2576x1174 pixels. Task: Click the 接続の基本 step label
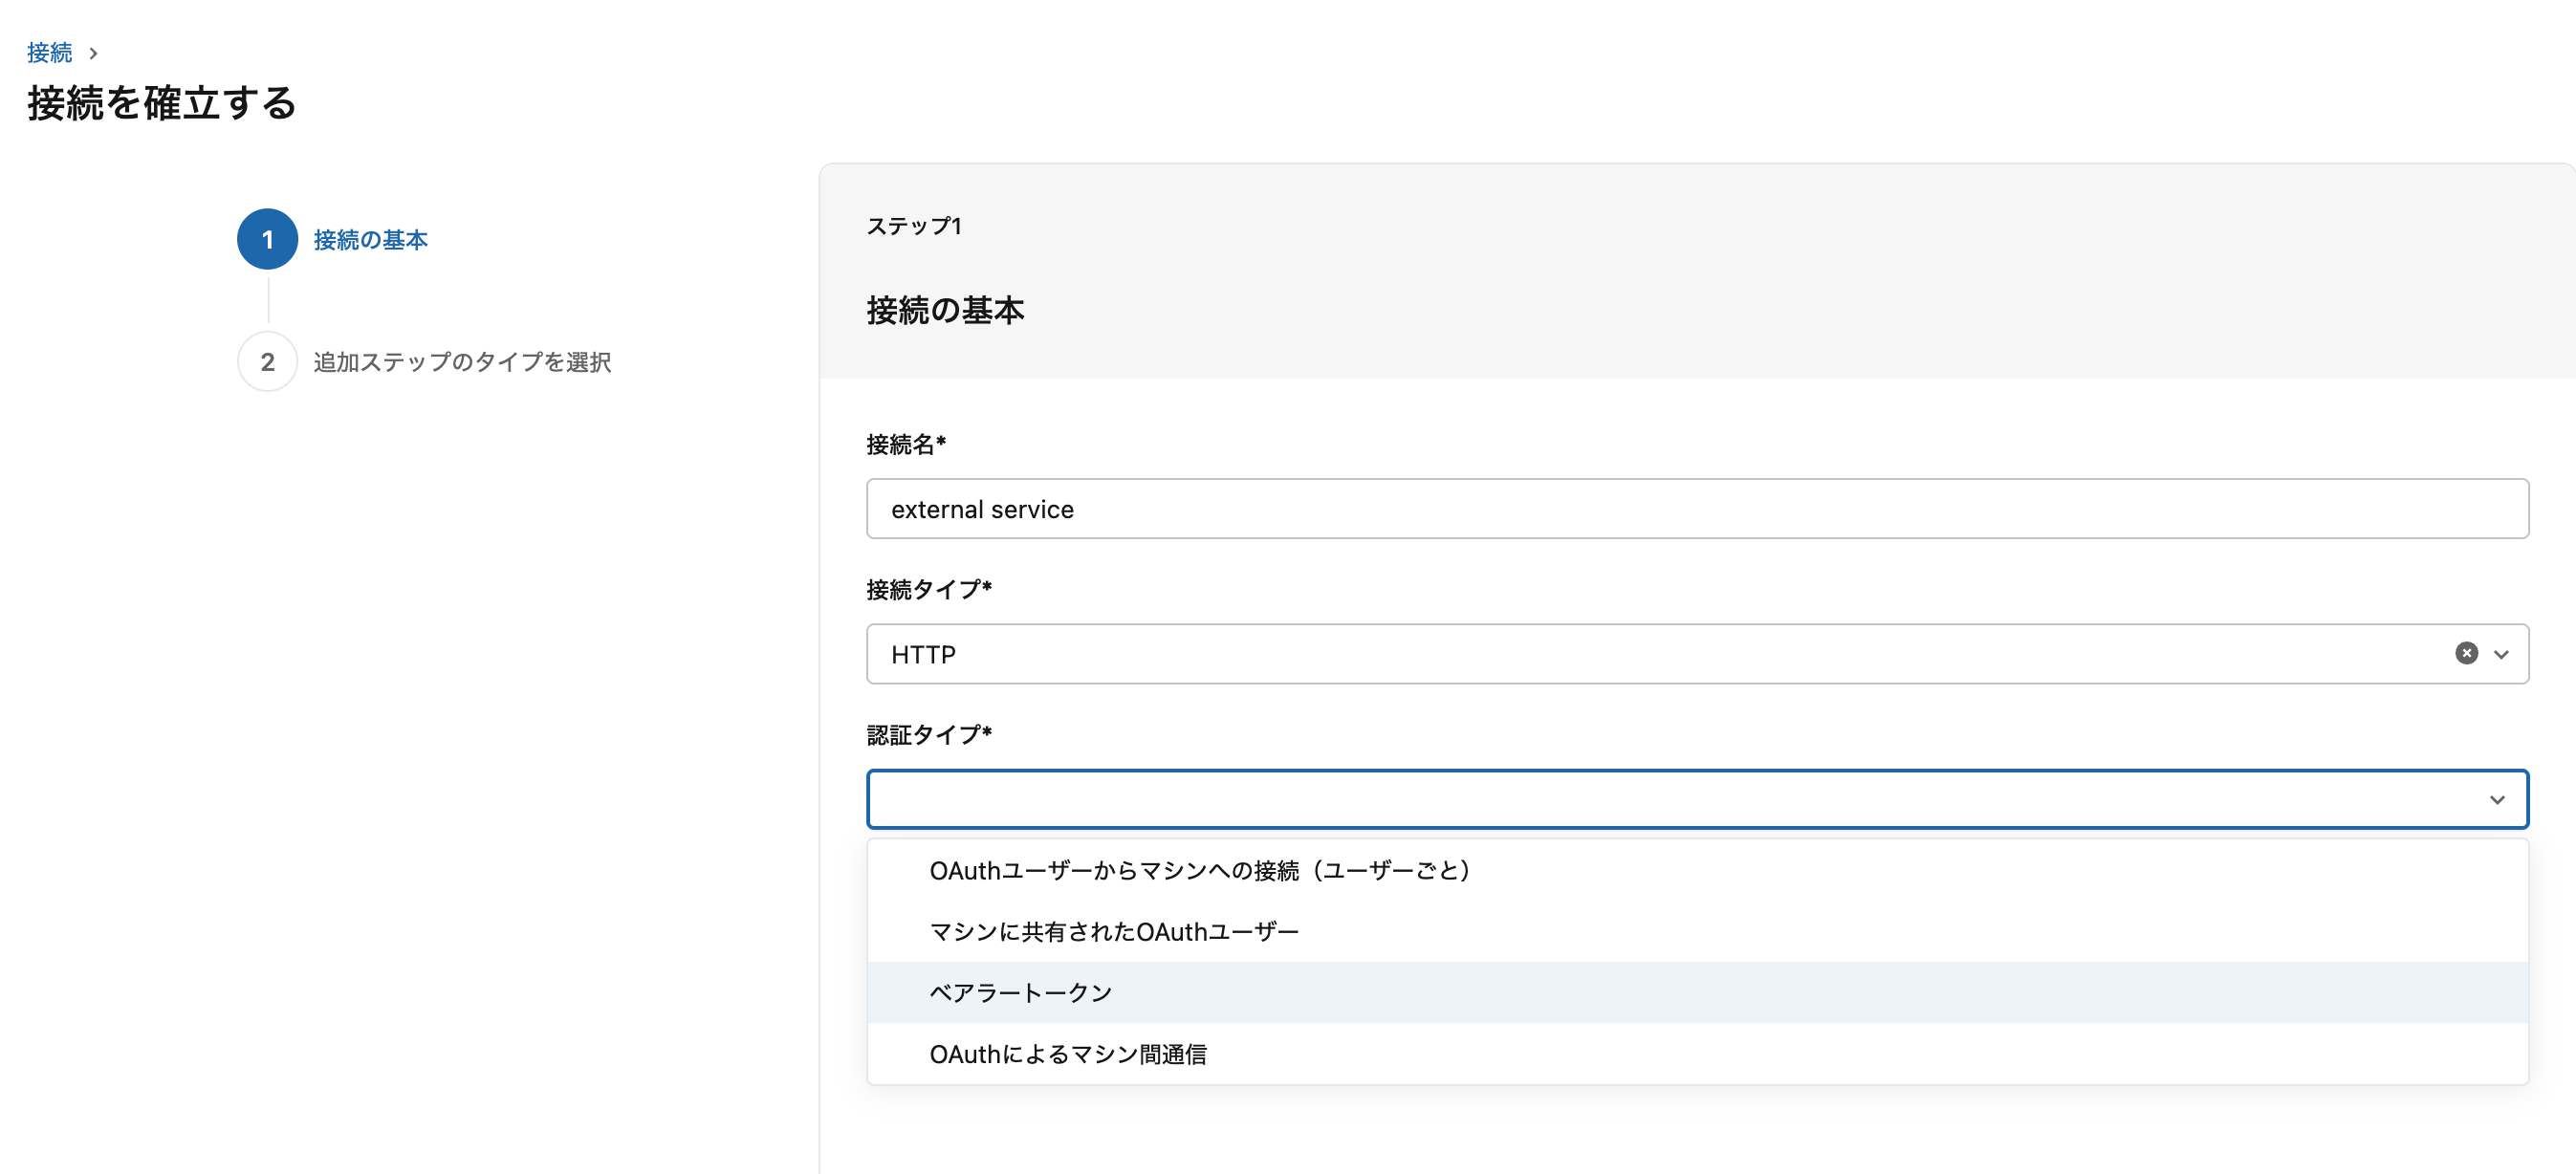[x=370, y=240]
